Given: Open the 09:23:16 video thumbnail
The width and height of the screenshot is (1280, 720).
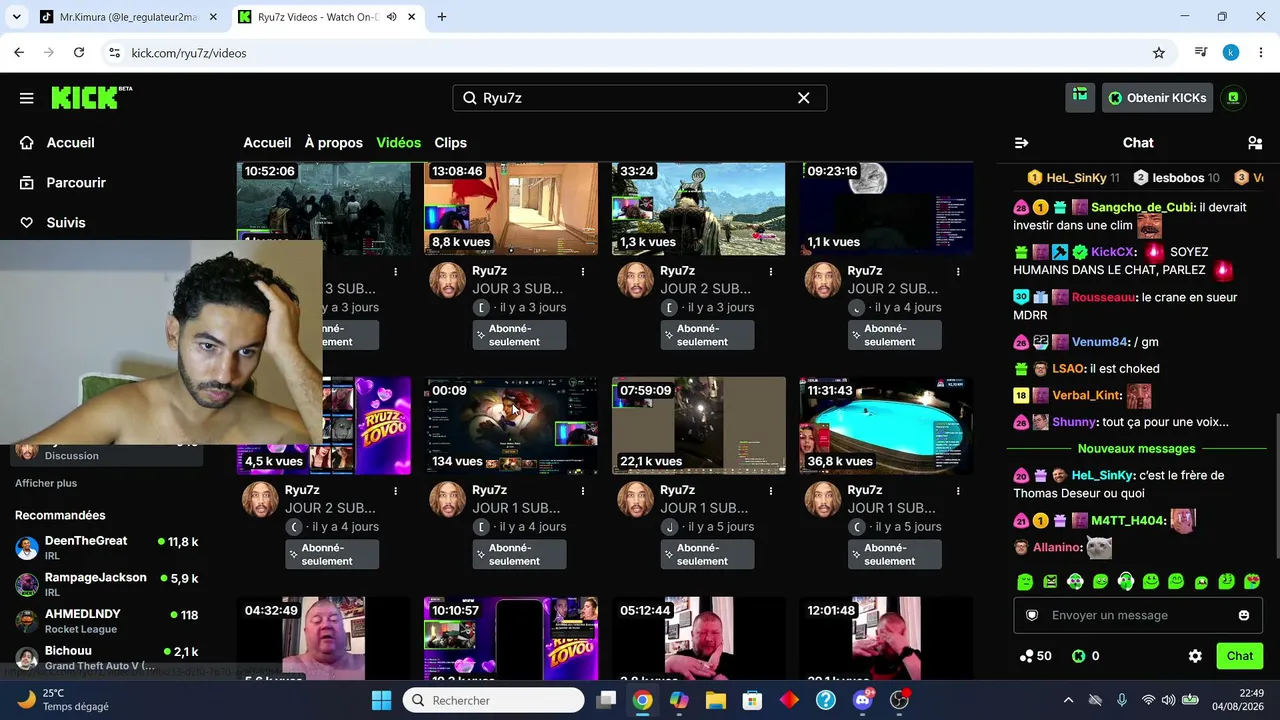Looking at the screenshot, I should point(886,208).
